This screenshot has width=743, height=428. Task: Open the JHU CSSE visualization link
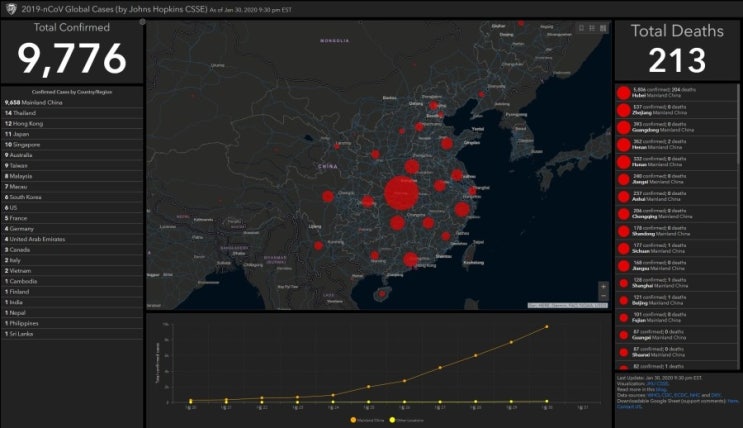[x=658, y=384]
